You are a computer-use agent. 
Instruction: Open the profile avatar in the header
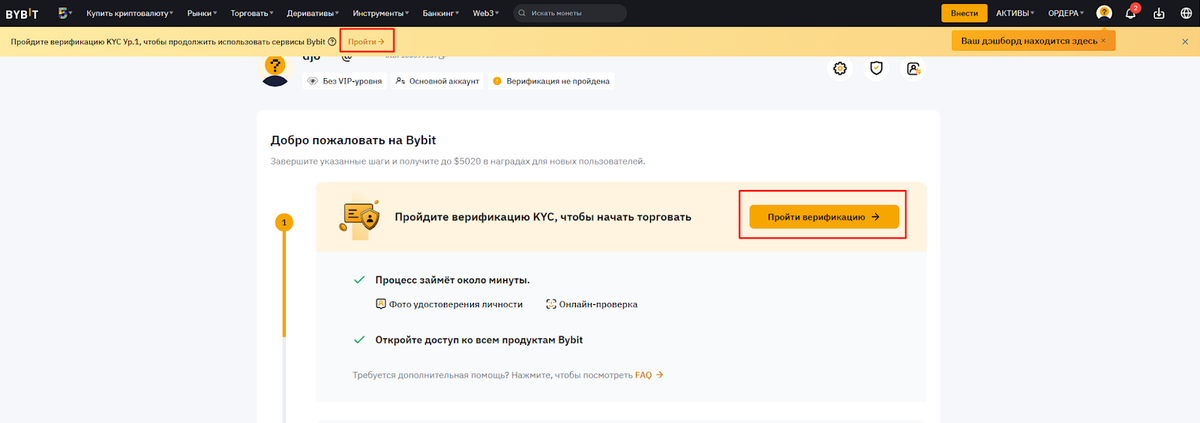(1104, 13)
